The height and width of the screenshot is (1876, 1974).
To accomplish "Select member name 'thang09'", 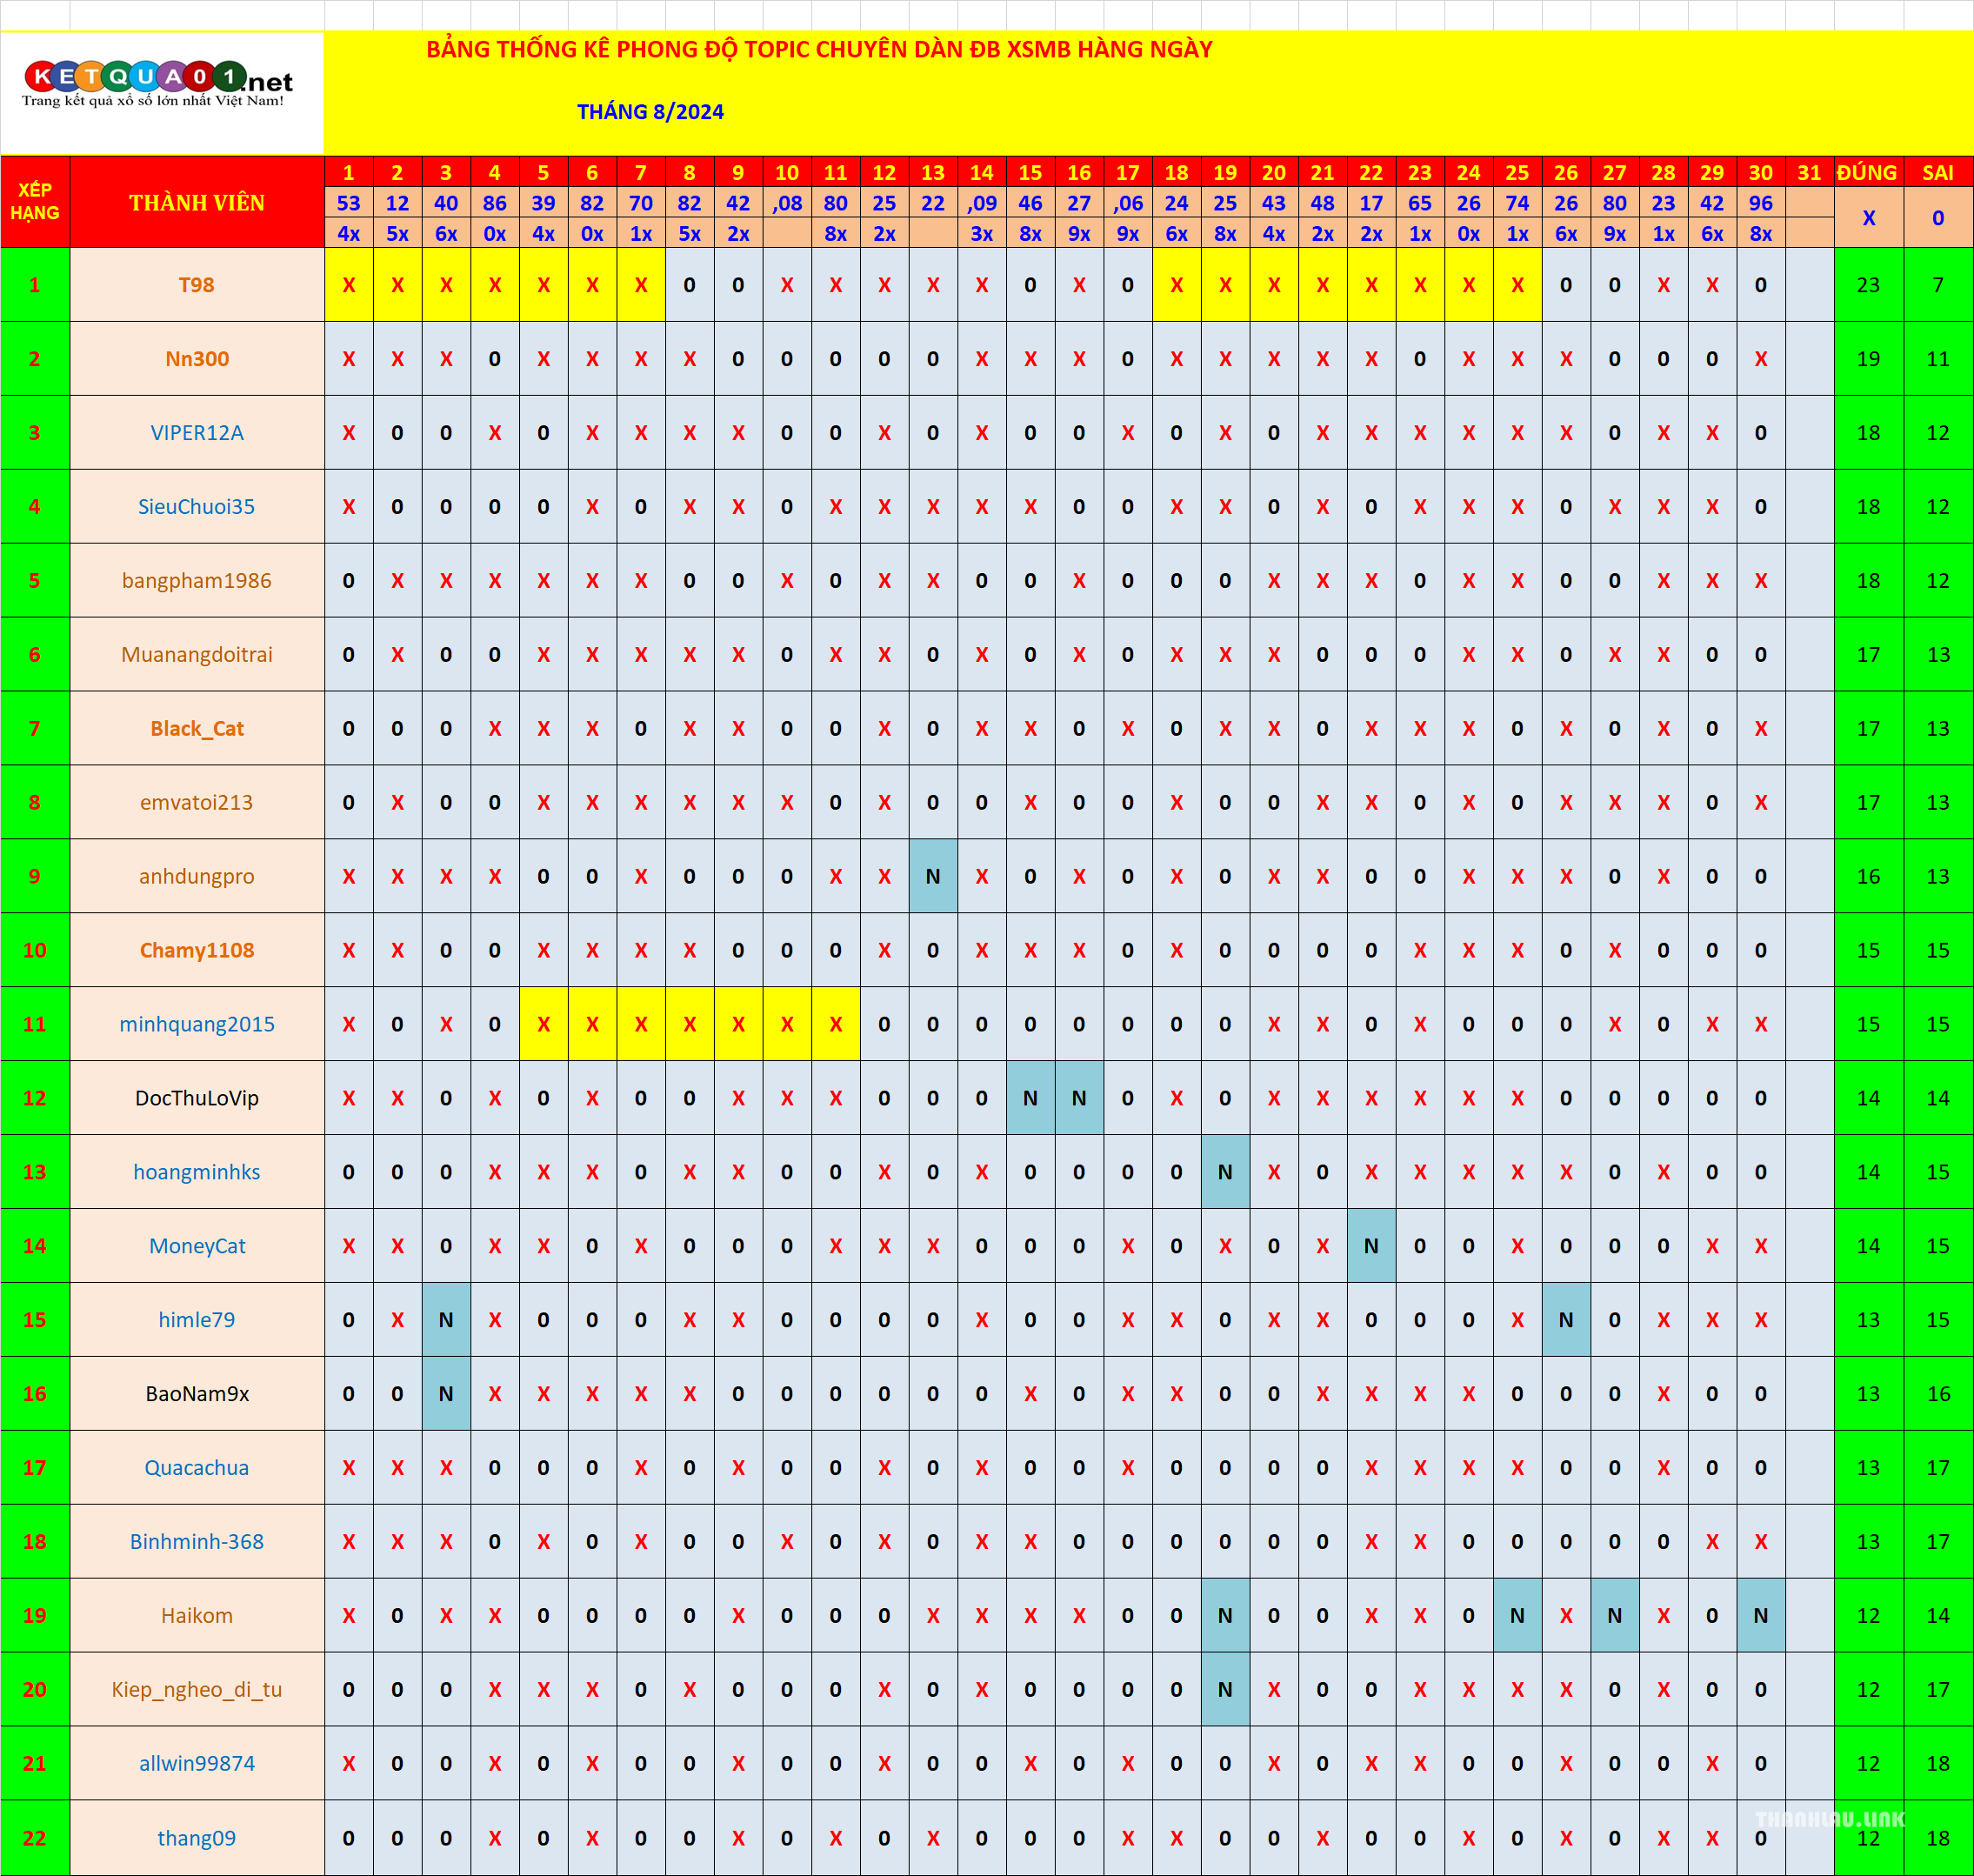I will (197, 1838).
